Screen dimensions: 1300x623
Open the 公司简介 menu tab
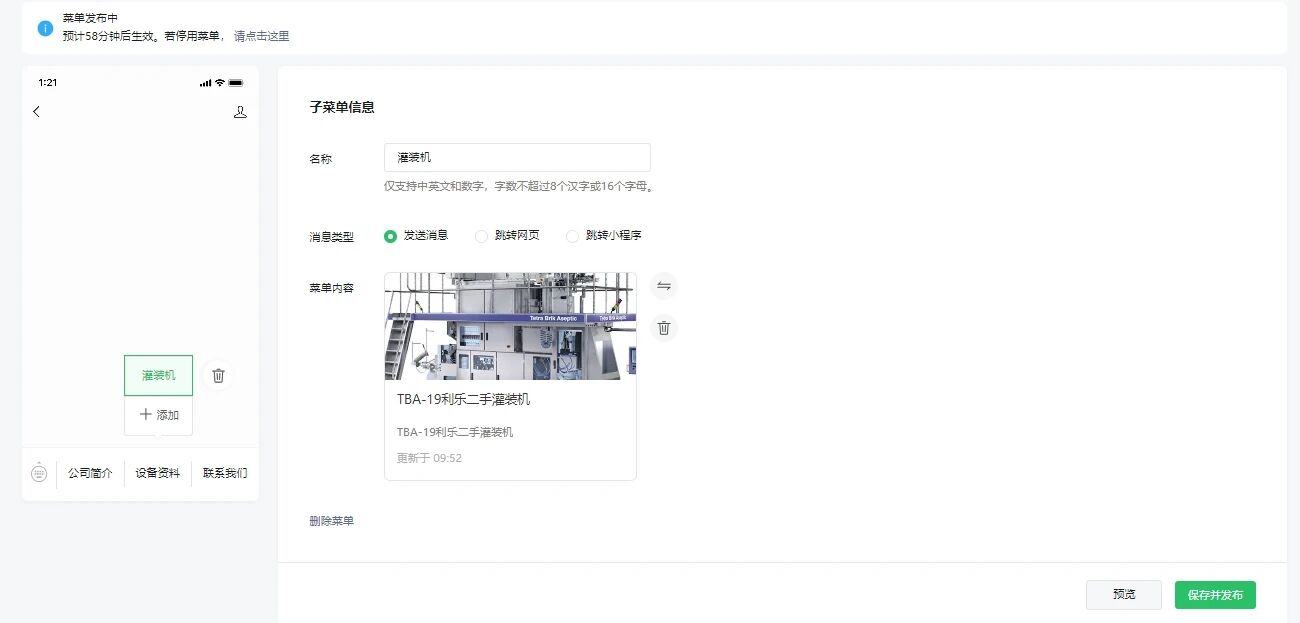coord(90,473)
